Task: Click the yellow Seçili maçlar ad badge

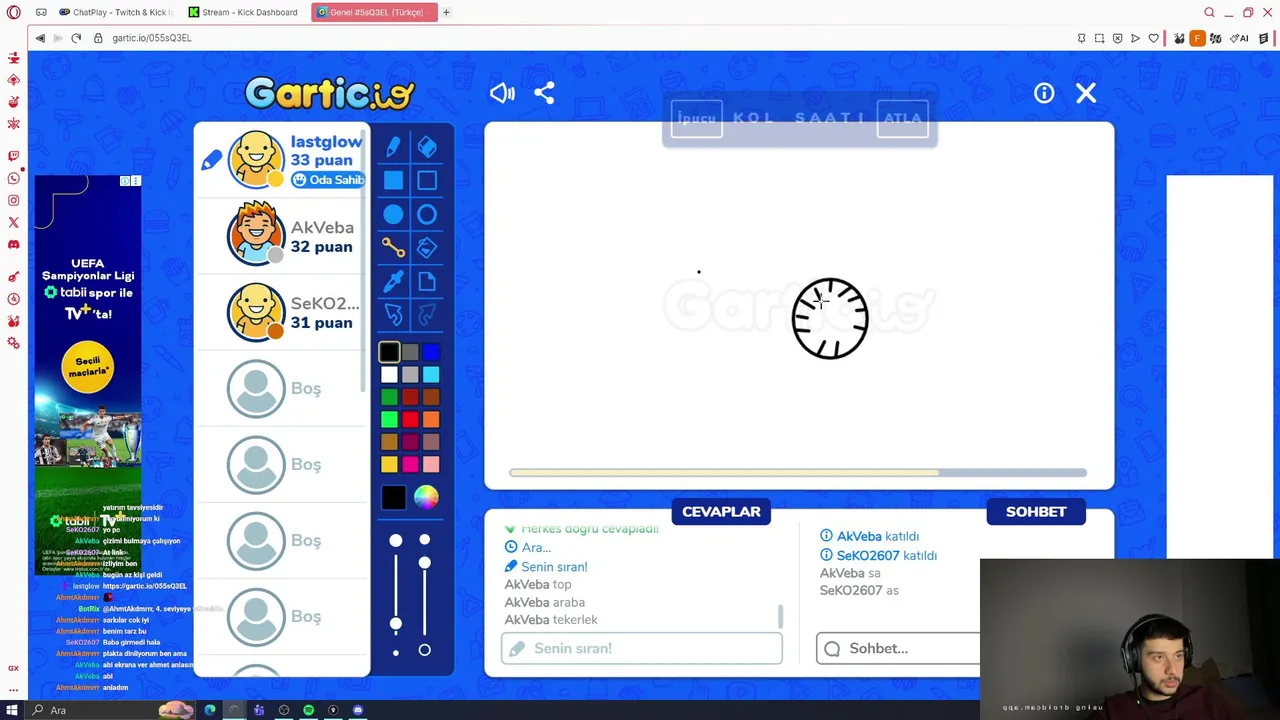Action: click(x=88, y=367)
